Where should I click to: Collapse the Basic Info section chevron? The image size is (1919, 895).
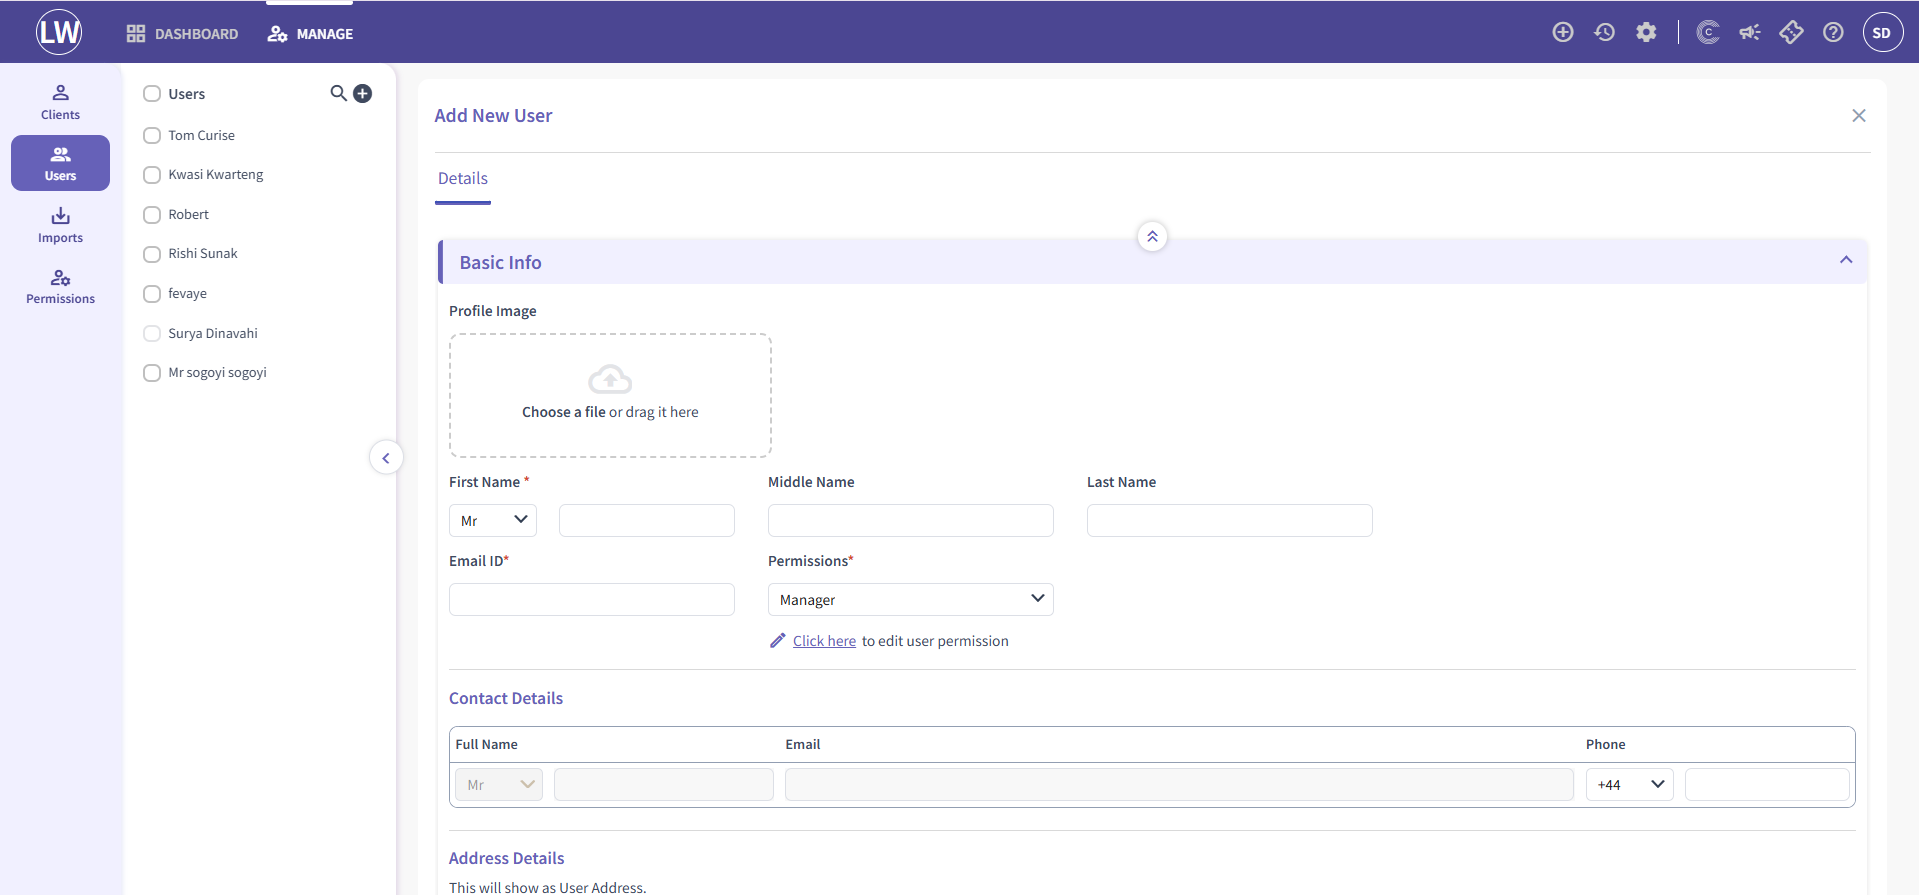click(1846, 260)
